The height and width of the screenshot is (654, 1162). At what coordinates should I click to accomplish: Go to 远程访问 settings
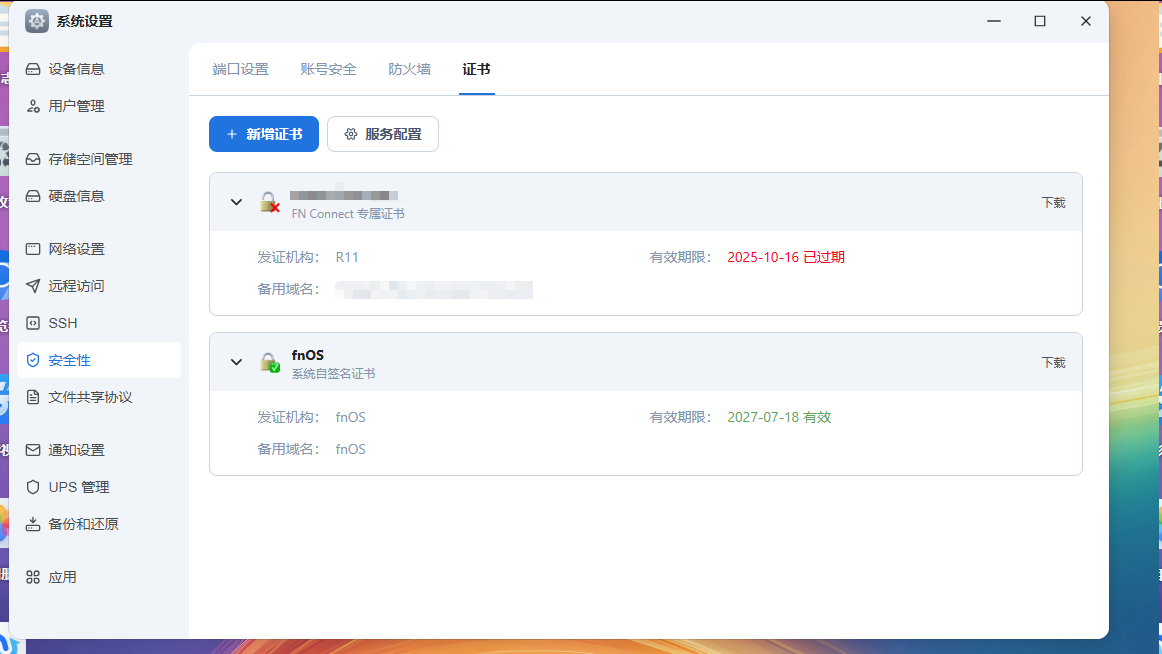point(76,285)
